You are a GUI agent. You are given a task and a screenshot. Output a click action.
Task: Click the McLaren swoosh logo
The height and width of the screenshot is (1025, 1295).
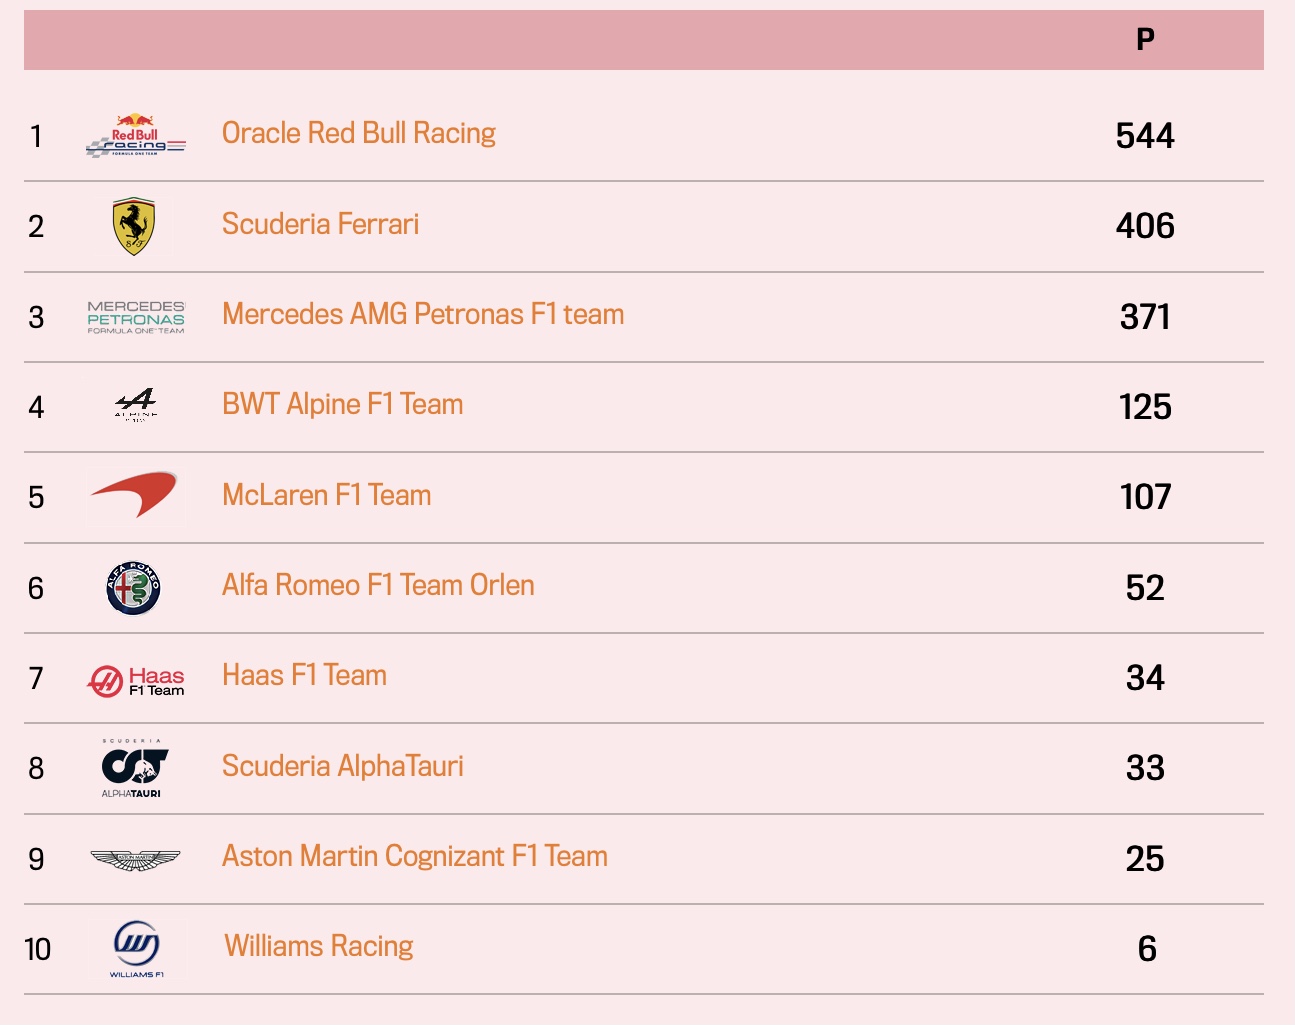point(135,495)
